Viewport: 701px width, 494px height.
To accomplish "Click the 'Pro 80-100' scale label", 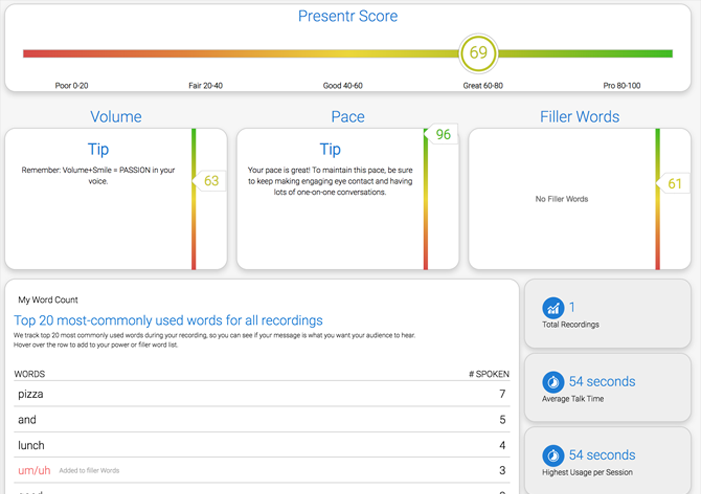I will (x=621, y=85).
